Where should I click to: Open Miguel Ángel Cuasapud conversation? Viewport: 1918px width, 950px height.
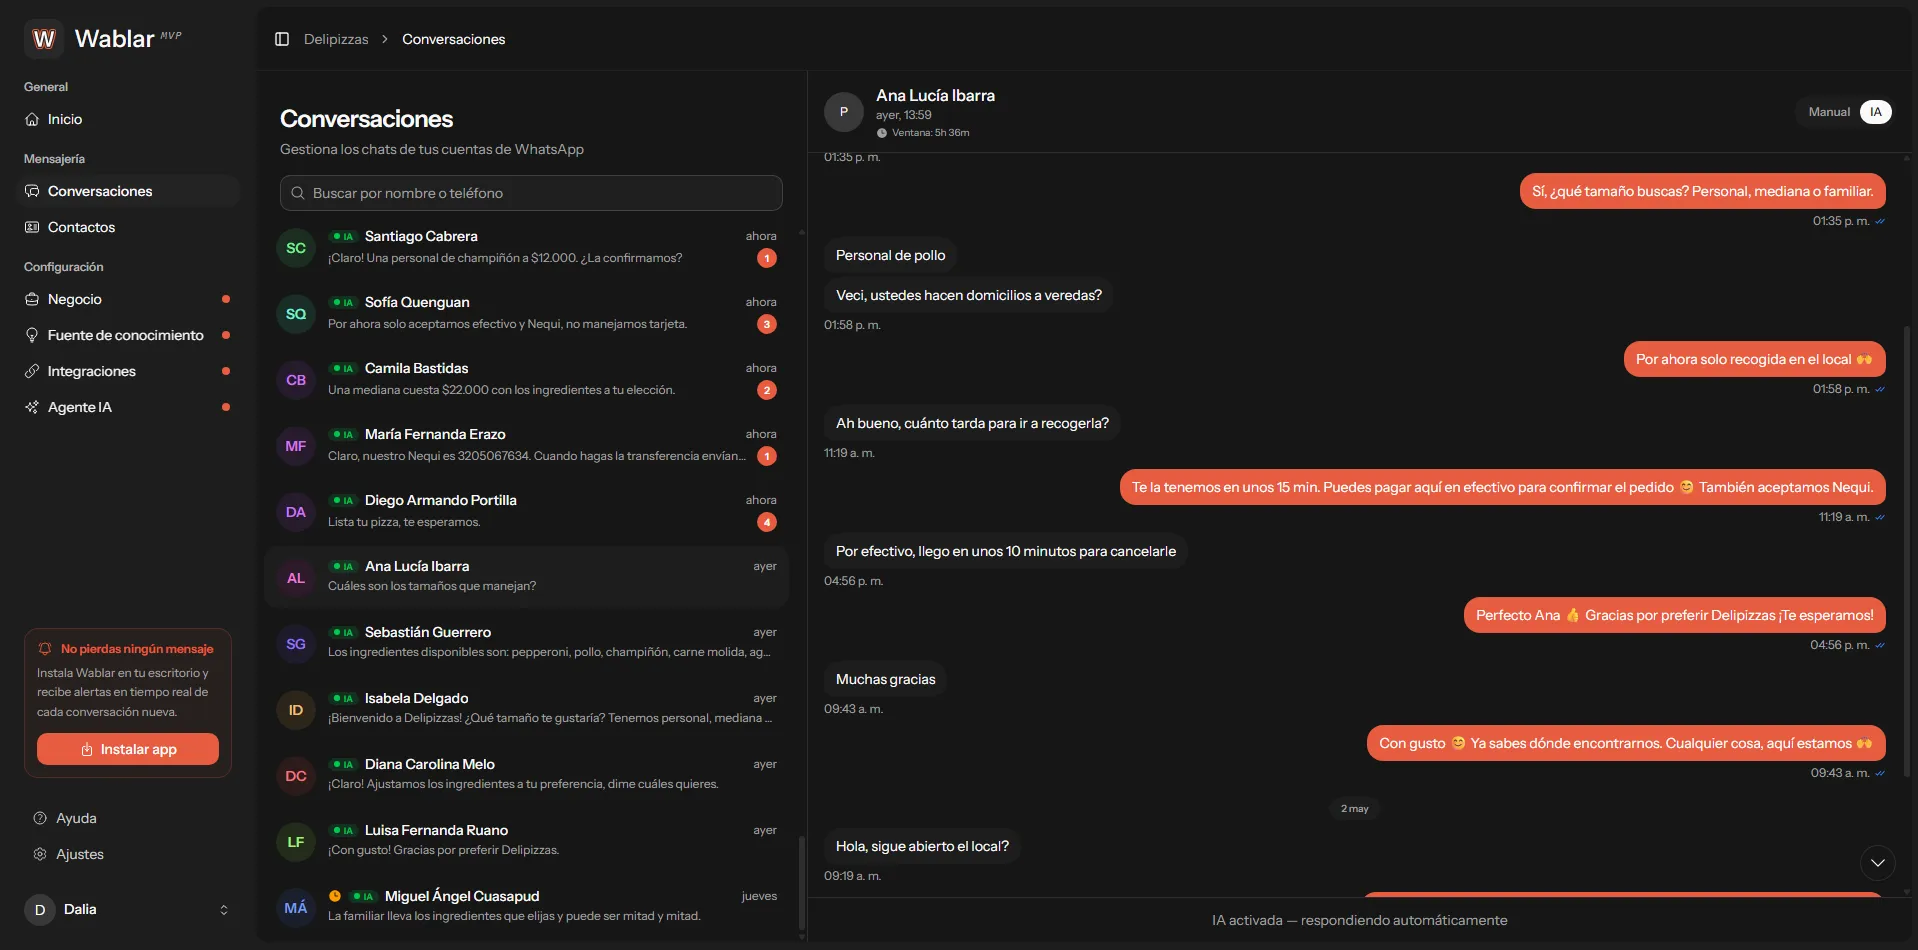tap(527, 907)
